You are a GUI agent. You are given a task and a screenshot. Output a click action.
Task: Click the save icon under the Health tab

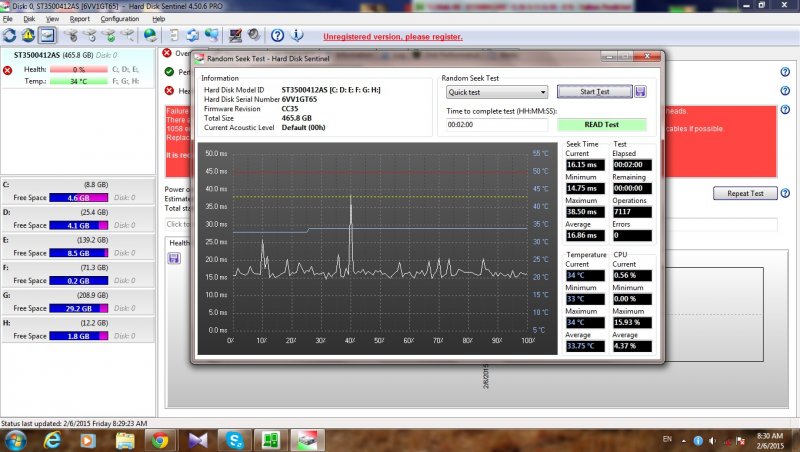[174, 258]
